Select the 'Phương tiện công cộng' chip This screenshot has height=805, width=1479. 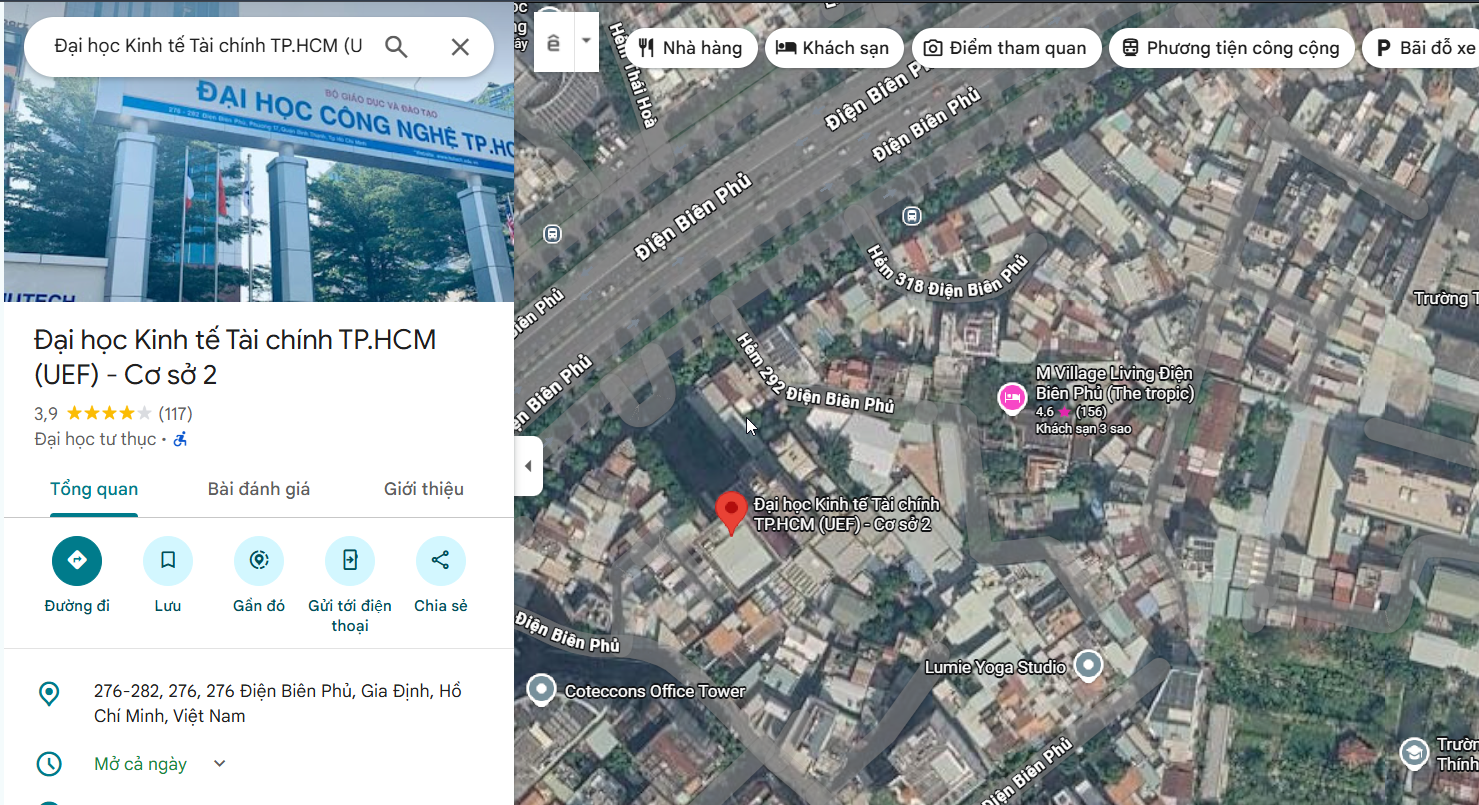(1232, 48)
